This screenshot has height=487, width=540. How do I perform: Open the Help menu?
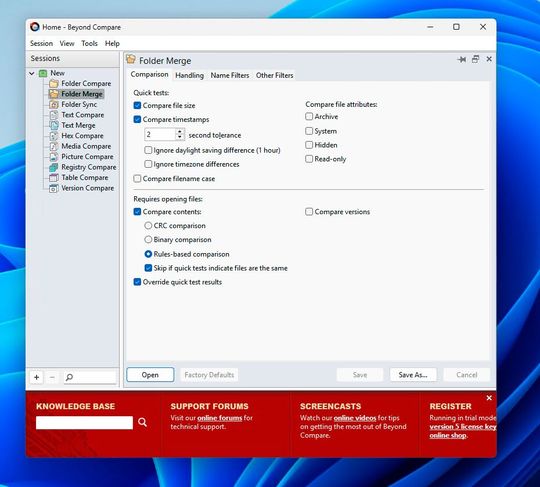point(112,43)
